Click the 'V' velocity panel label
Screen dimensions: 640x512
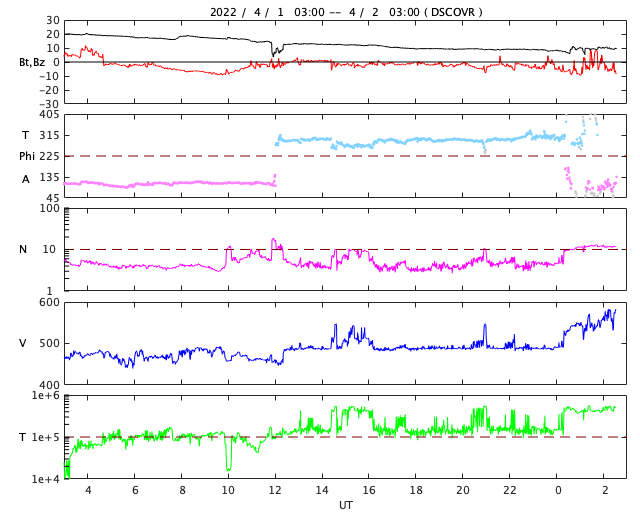click(23, 343)
